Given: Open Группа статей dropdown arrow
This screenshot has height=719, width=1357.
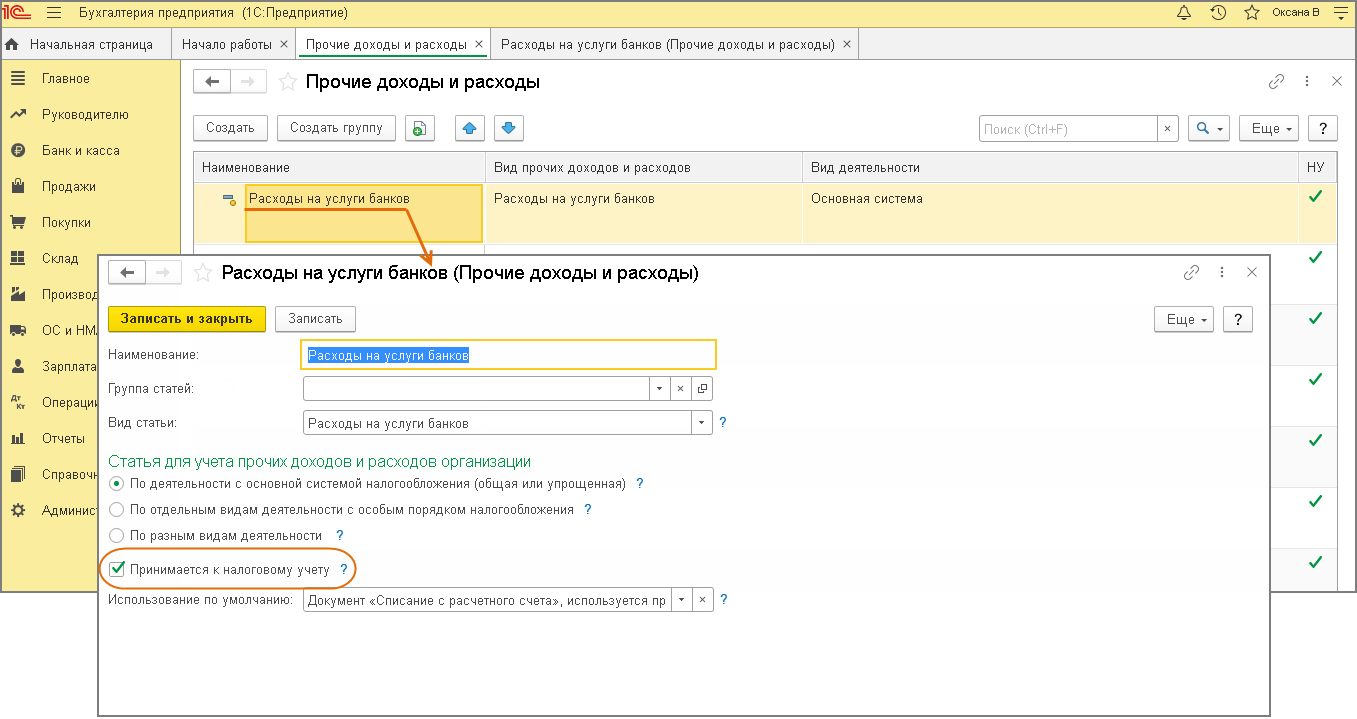Looking at the screenshot, I should 659,389.
